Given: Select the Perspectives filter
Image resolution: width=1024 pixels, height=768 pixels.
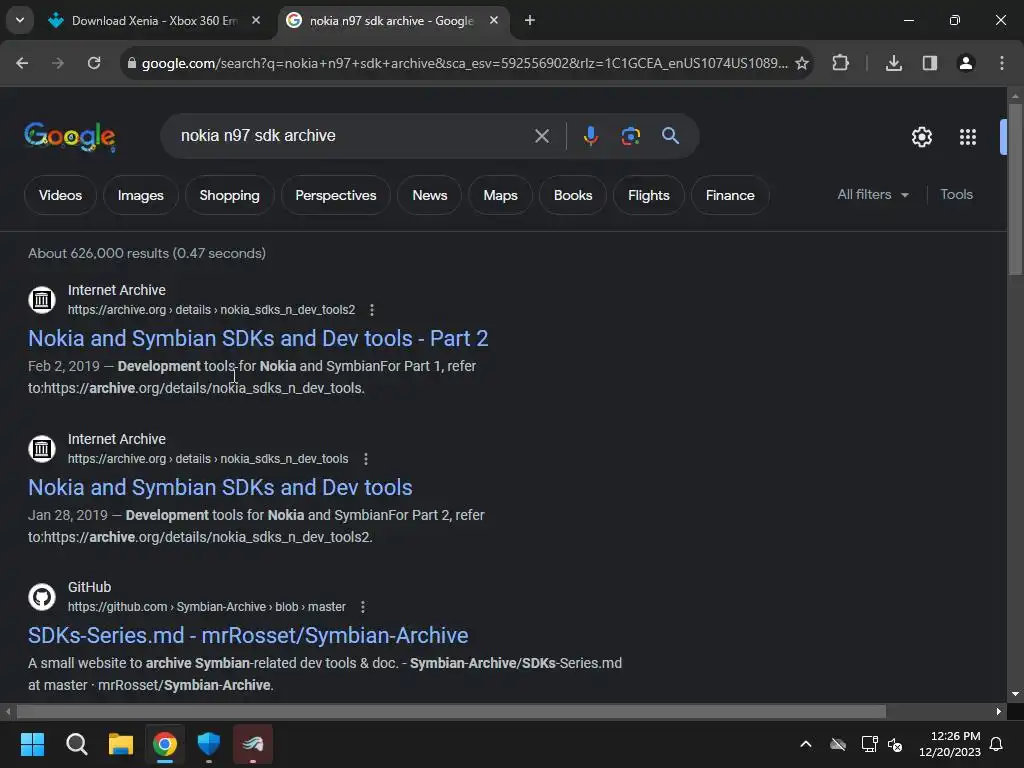Looking at the screenshot, I should 336,195.
